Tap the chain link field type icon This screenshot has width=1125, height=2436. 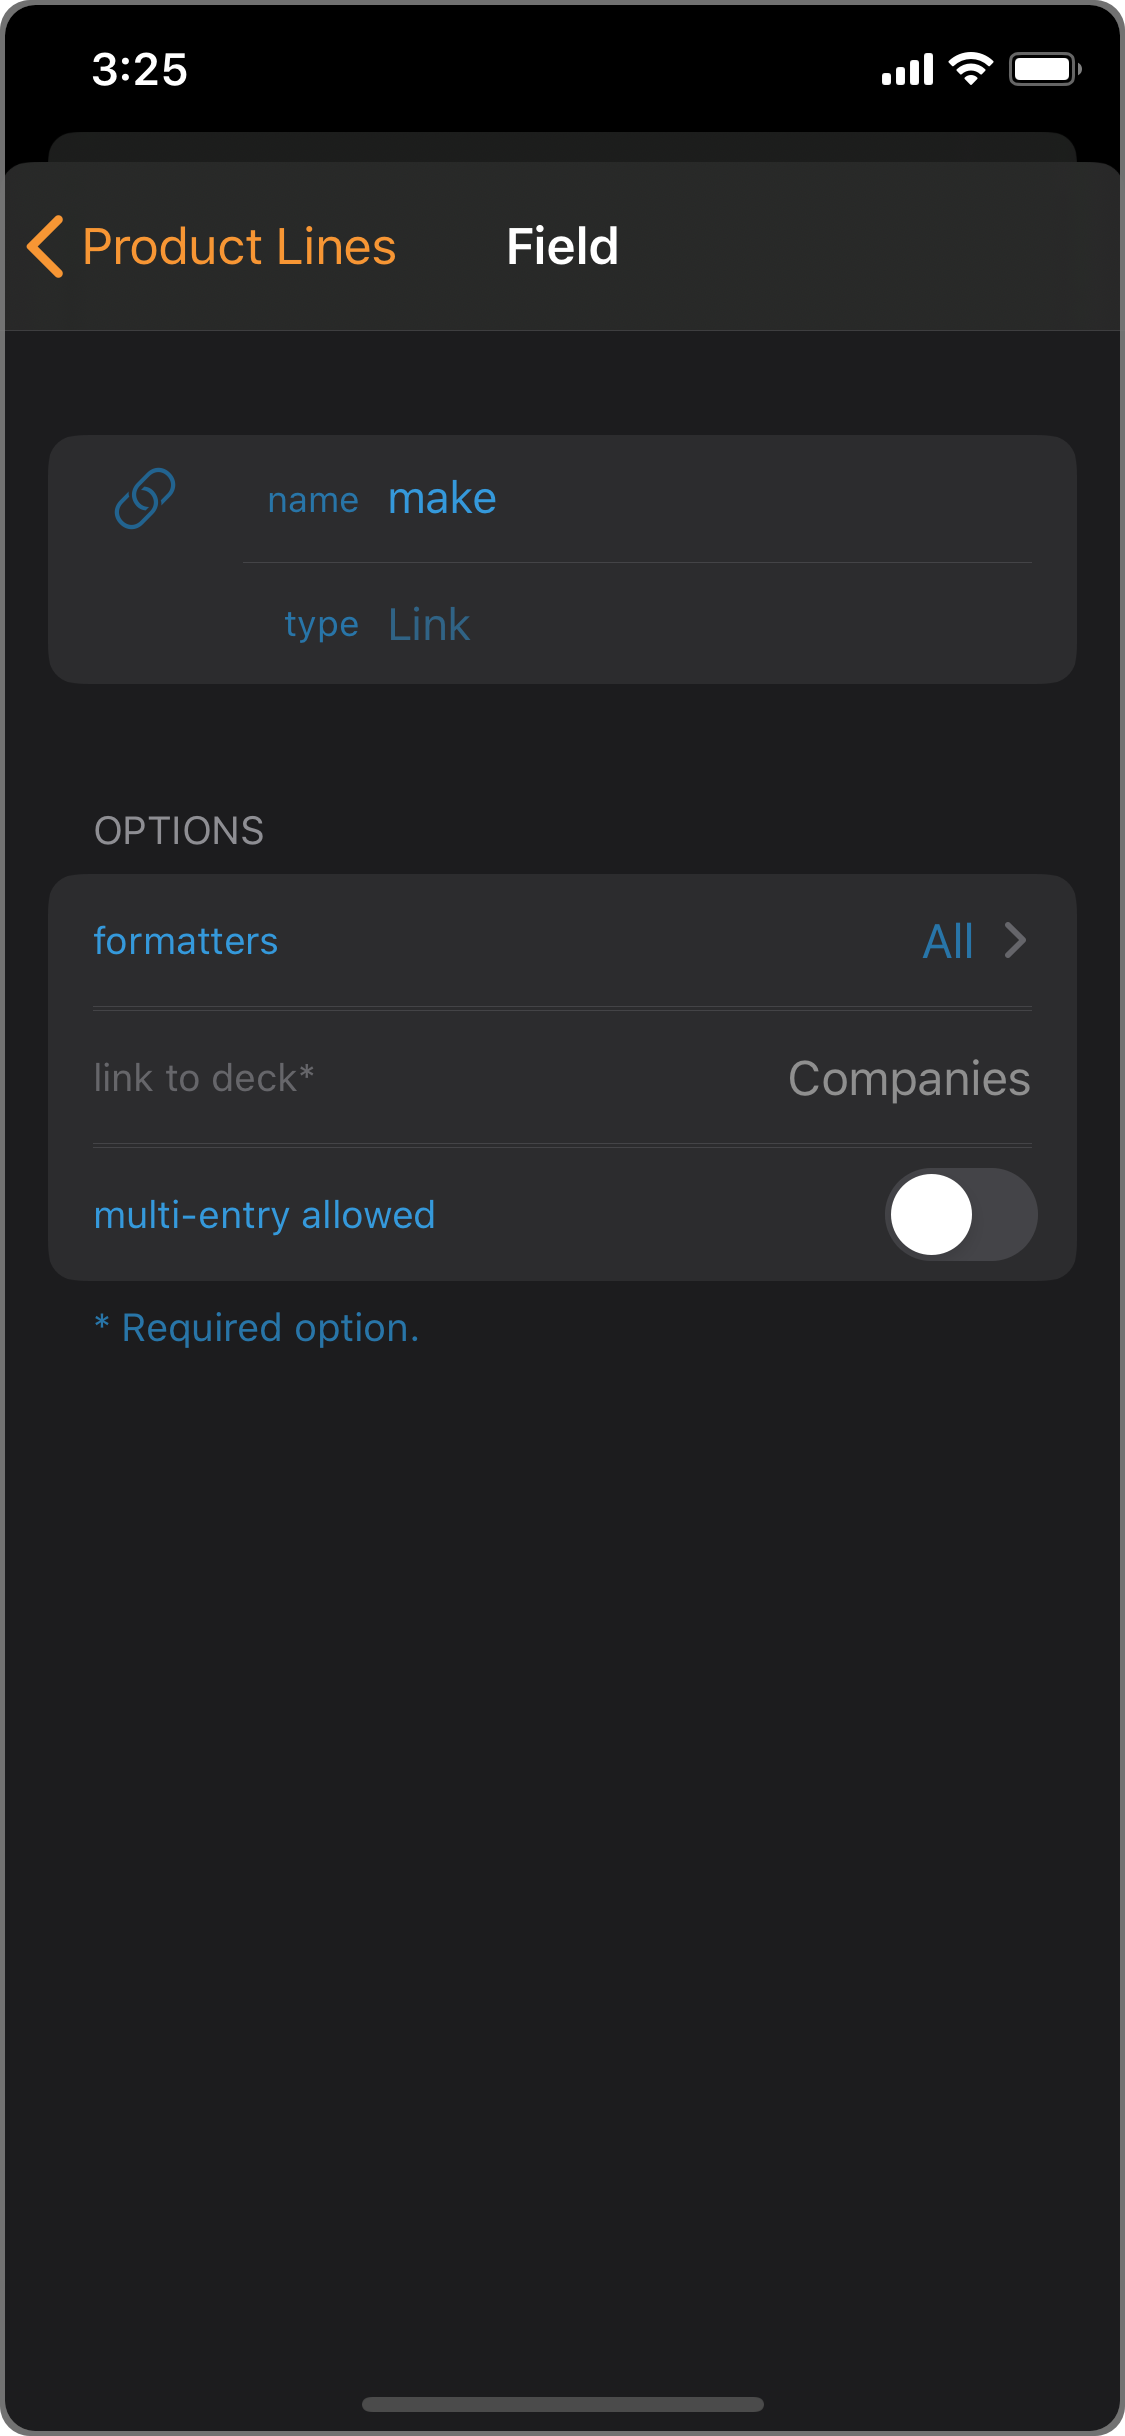[145, 498]
